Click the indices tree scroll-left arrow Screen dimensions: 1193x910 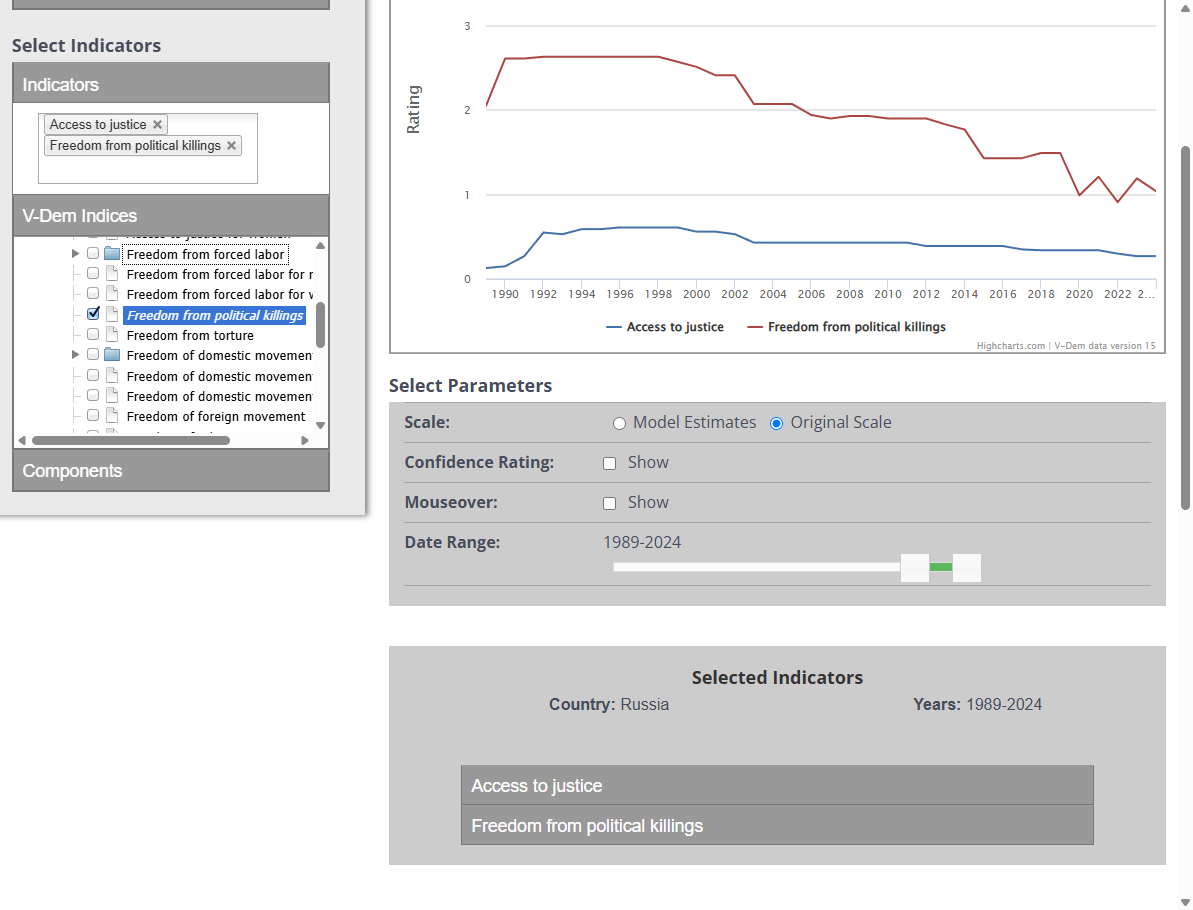(x=22, y=441)
